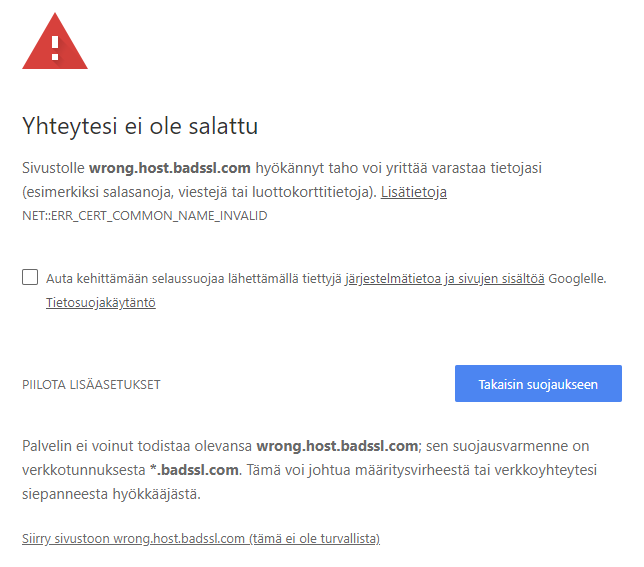Click the red warning triangle icon

[55, 42]
